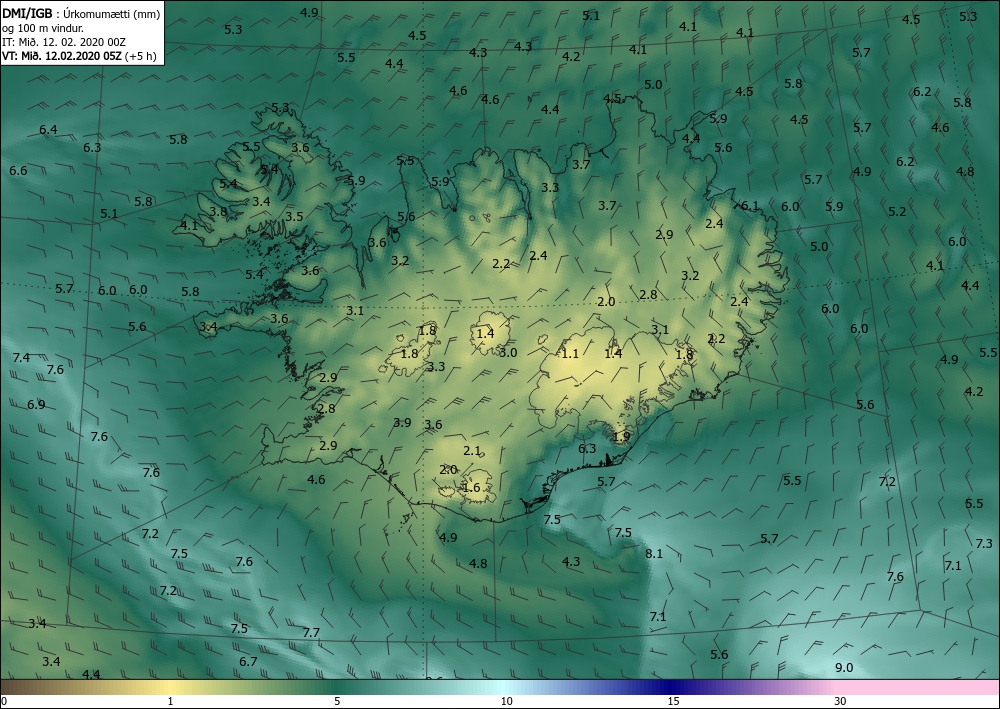Click the 1.6 value on the map
The image size is (1000, 709).
[x=471, y=488]
